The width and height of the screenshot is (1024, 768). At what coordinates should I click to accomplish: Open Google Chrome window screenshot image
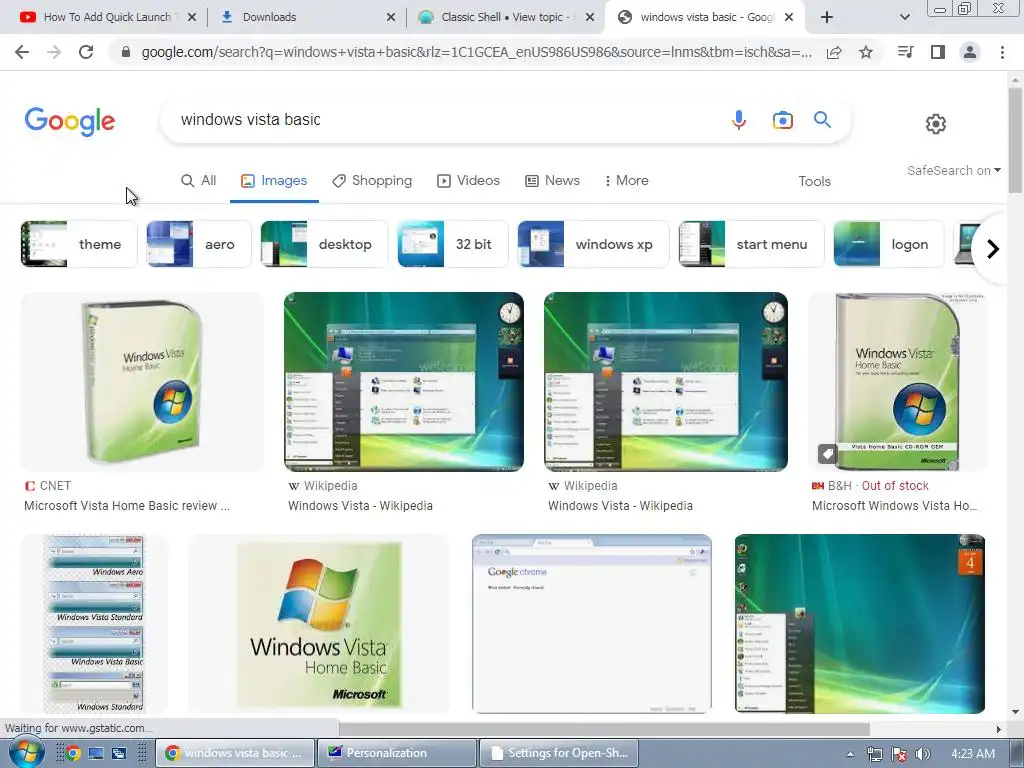tap(592, 624)
